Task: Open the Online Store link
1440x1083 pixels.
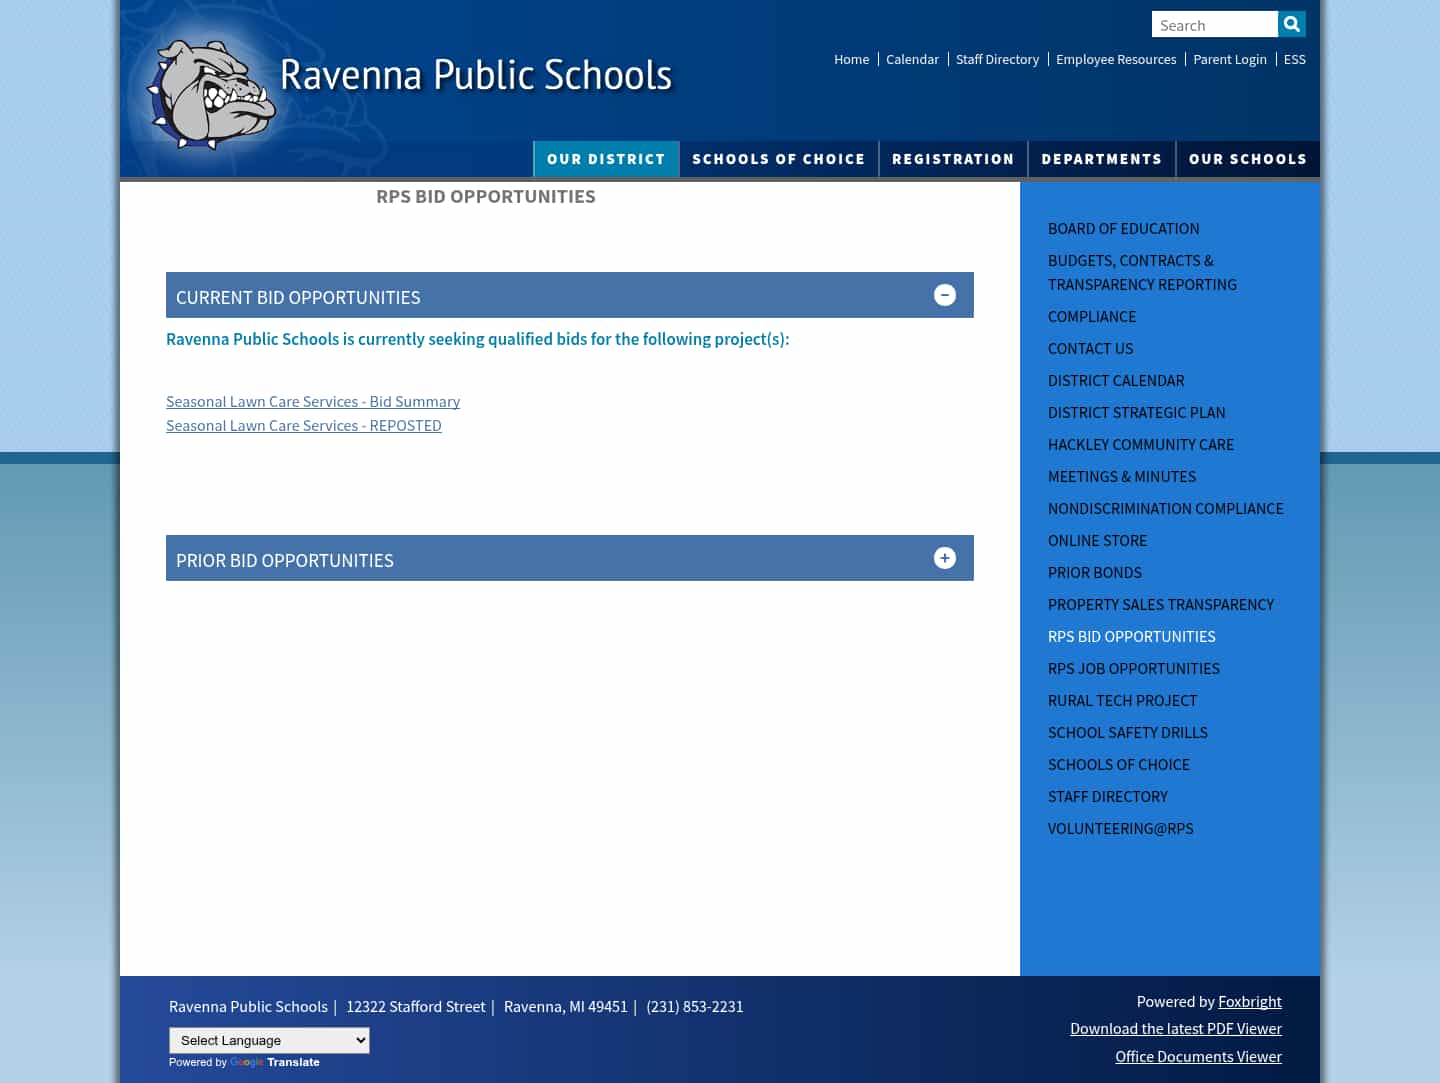Action: (x=1097, y=541)
